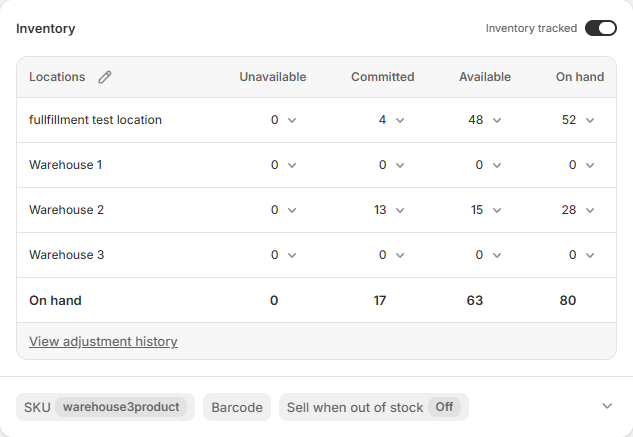The height and width of the screenshot is (437, 633).
Task: Select the Warehouse 2 location row label
Action: coord(67,210)
